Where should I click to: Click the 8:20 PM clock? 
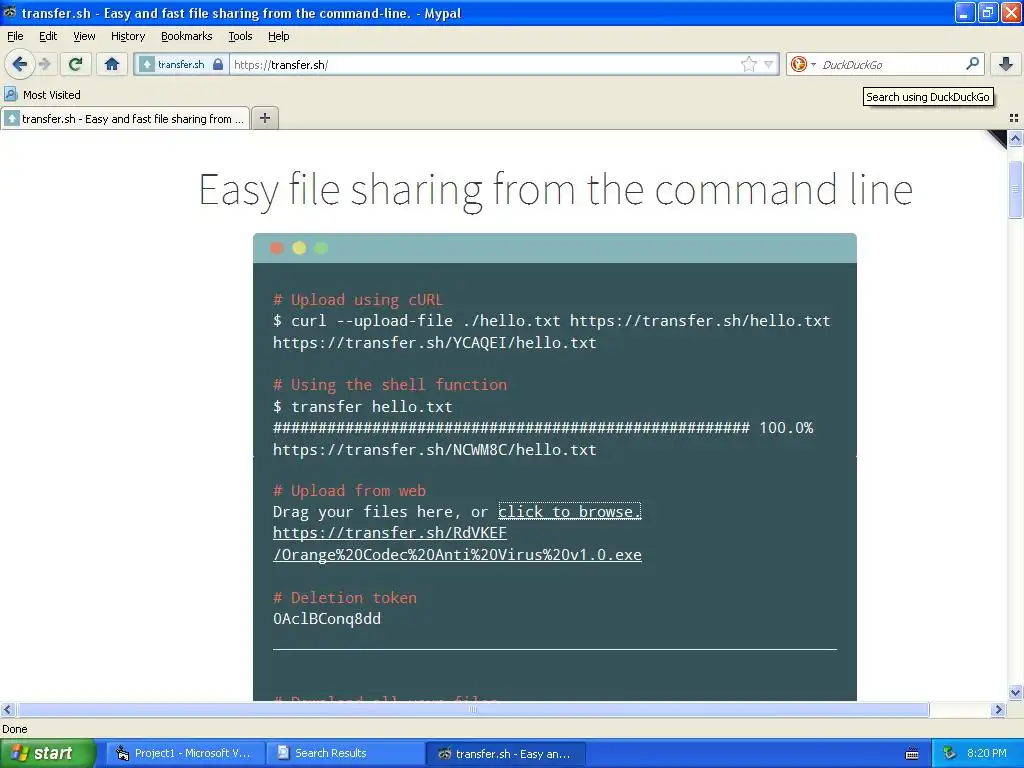coord(987,753)
